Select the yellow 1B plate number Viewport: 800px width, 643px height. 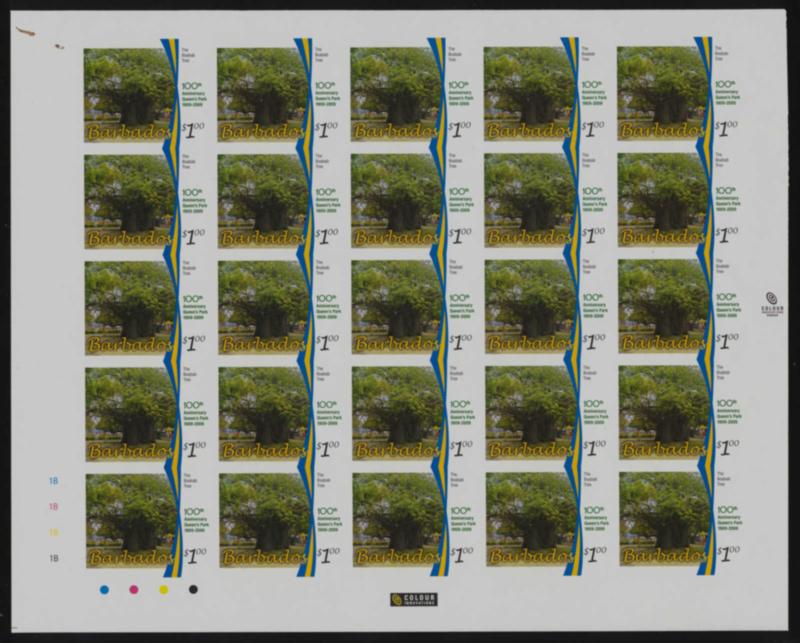point(54,532)
